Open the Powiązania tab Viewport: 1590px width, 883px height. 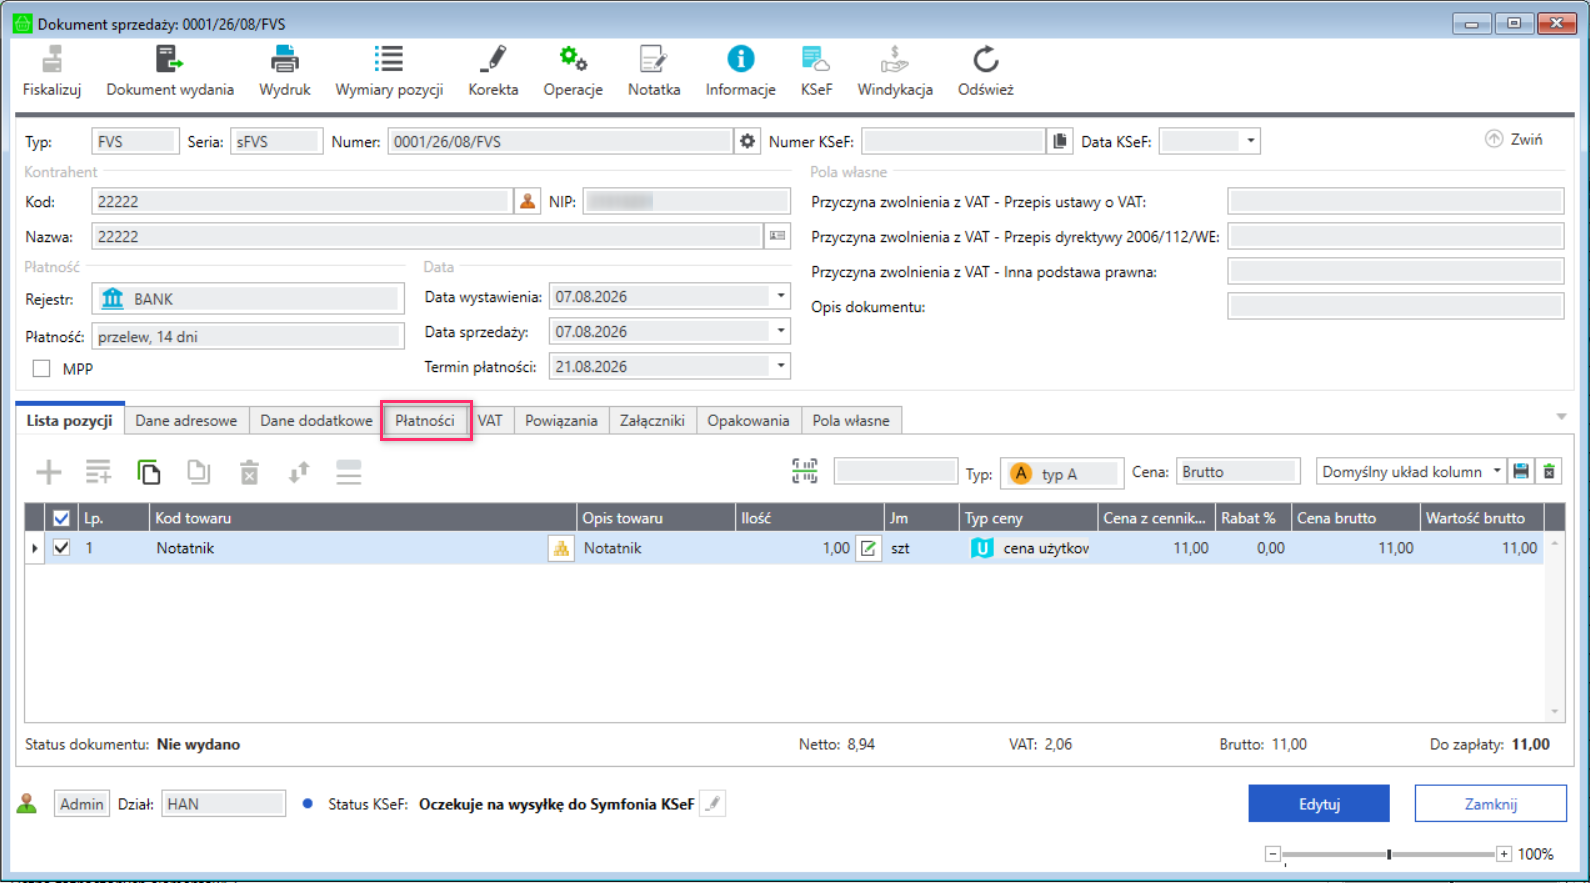tap(561, 420)
